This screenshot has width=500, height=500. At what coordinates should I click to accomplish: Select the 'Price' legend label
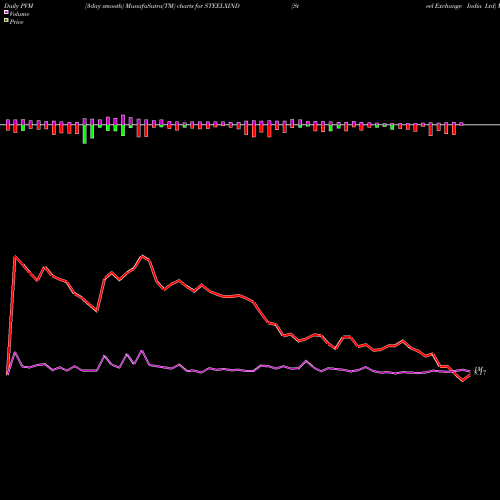[16, 22]
